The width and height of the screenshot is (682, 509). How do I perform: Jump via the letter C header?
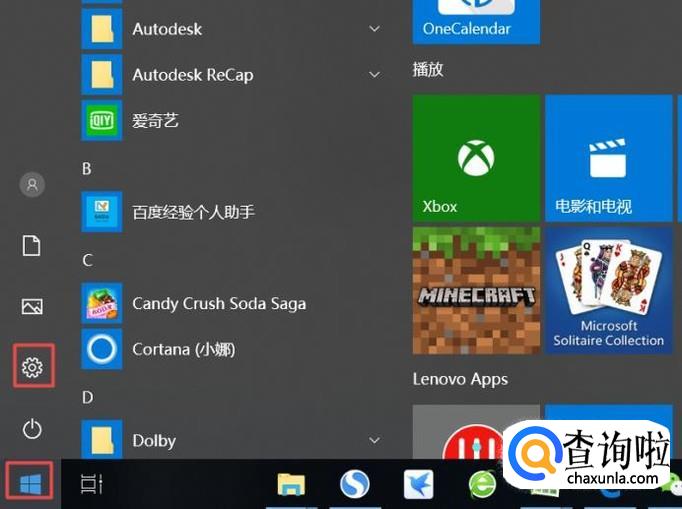coord(87,260)
